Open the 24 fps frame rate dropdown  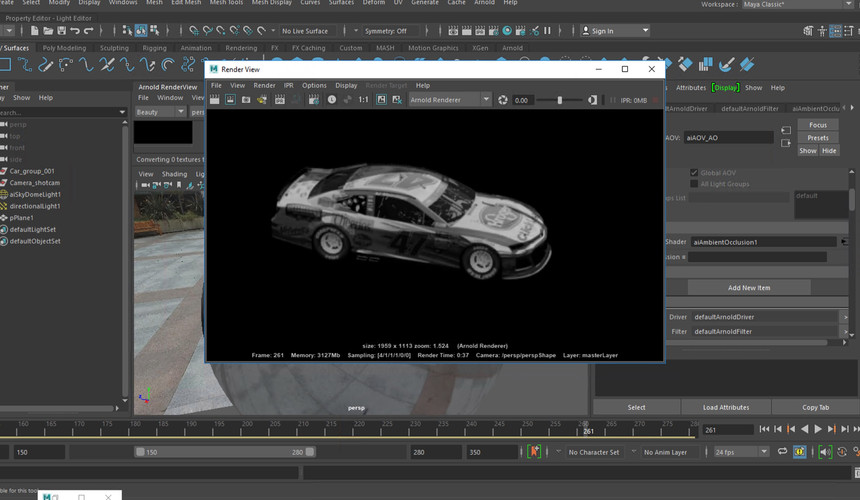click(x=739, y=452)
